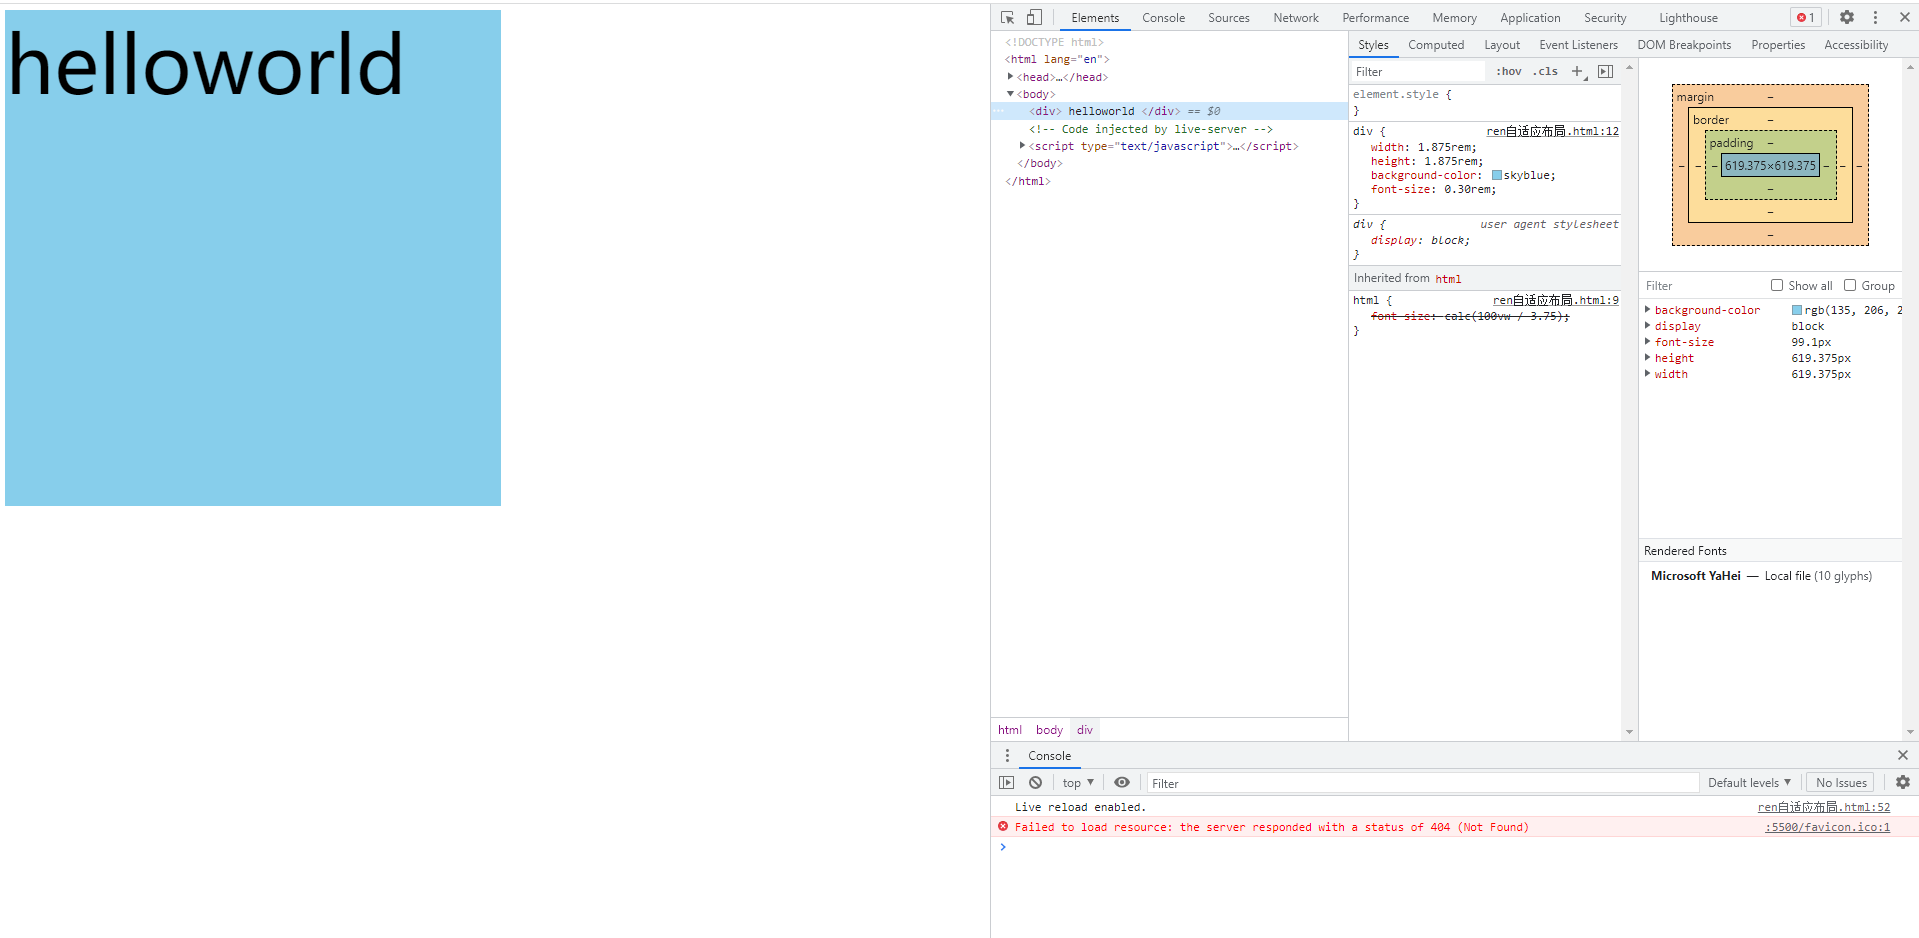Click the font-size: 0.30rem declaration
Viewport: 1919px width, 938px height.
point(1433,189)
